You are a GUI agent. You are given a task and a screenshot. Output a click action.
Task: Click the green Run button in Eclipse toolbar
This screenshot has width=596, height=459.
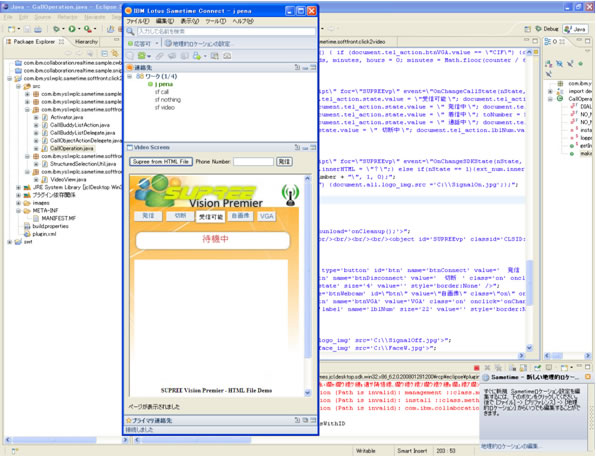[x=72, y=29]
